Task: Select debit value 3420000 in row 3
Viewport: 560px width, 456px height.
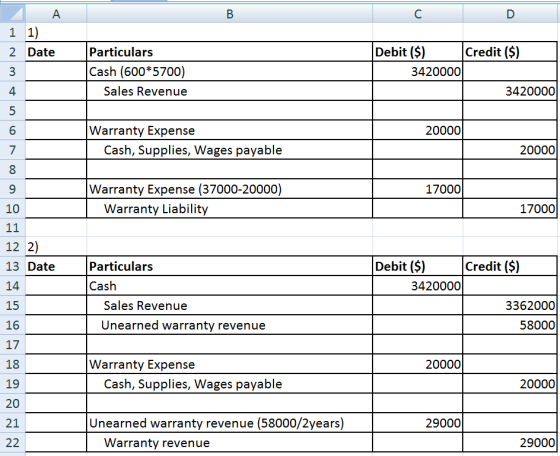Action: point(418,72)
